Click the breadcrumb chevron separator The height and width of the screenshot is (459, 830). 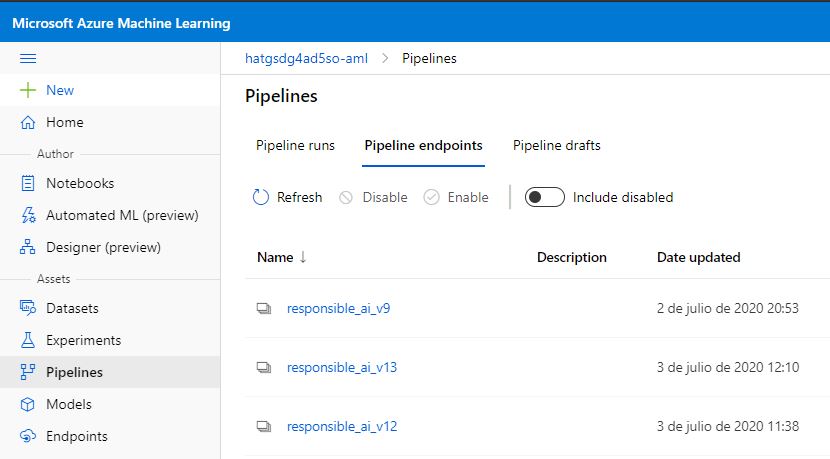point(385,58)
